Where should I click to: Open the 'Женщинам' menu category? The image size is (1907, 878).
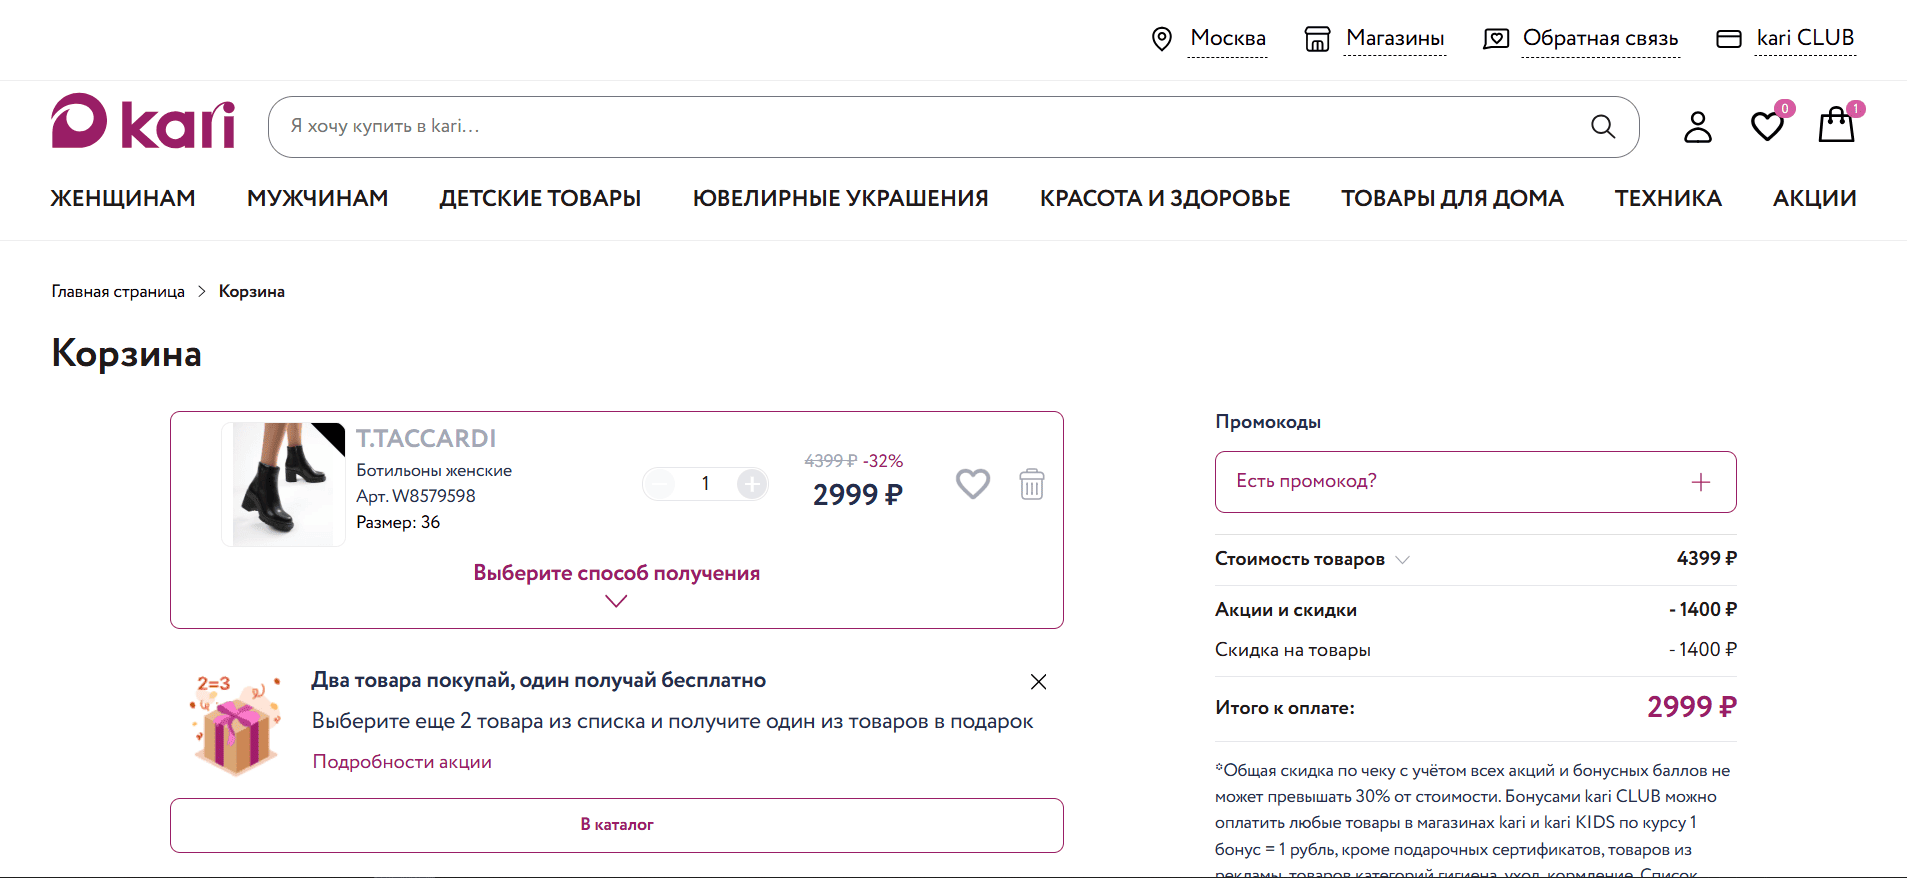(123, 199)
